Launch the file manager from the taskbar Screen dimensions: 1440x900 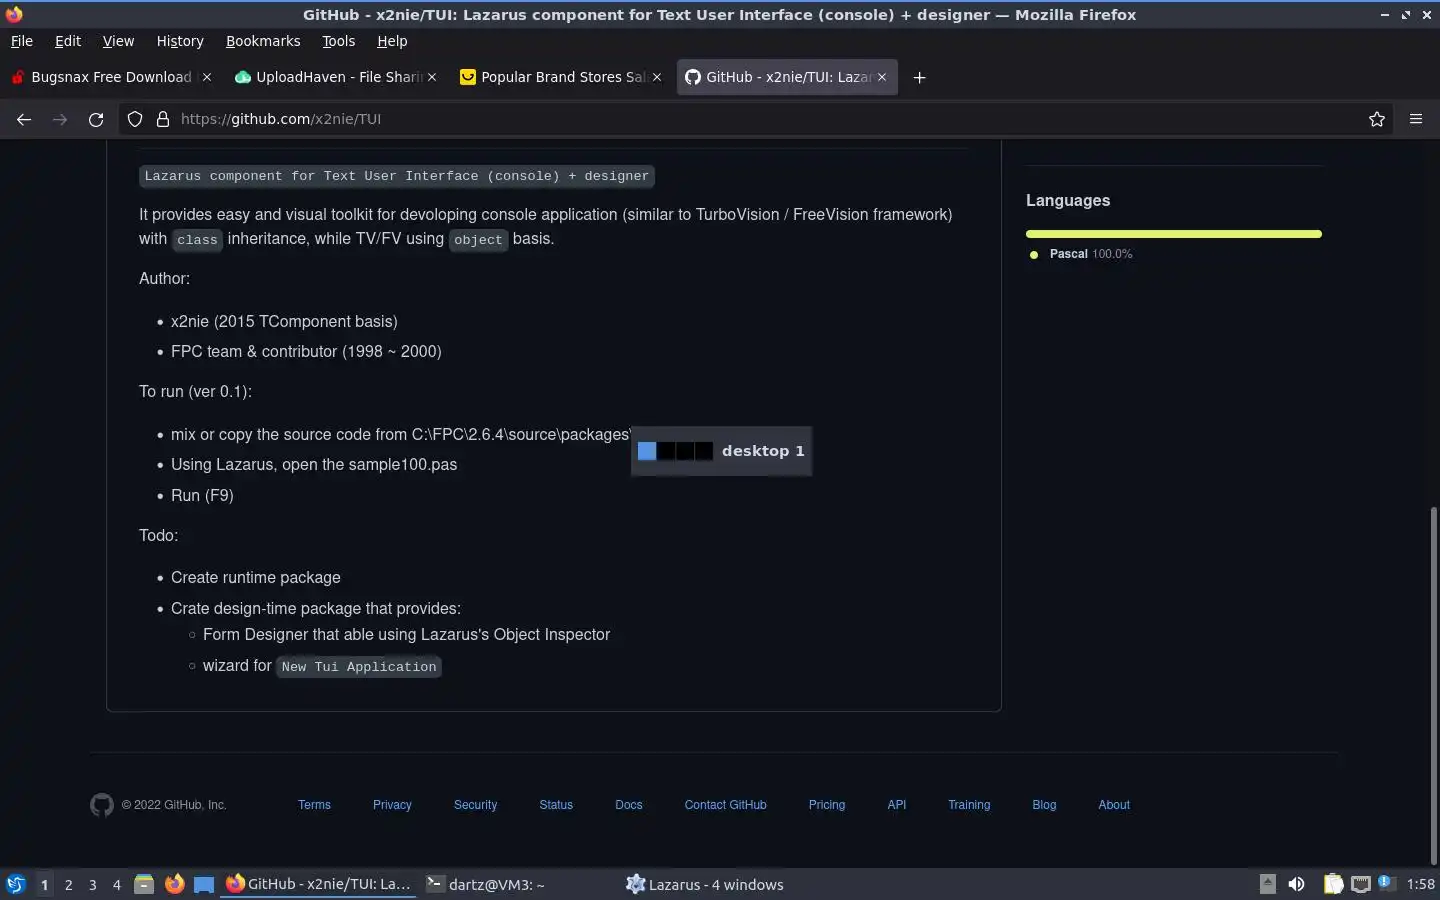(144, 884)
